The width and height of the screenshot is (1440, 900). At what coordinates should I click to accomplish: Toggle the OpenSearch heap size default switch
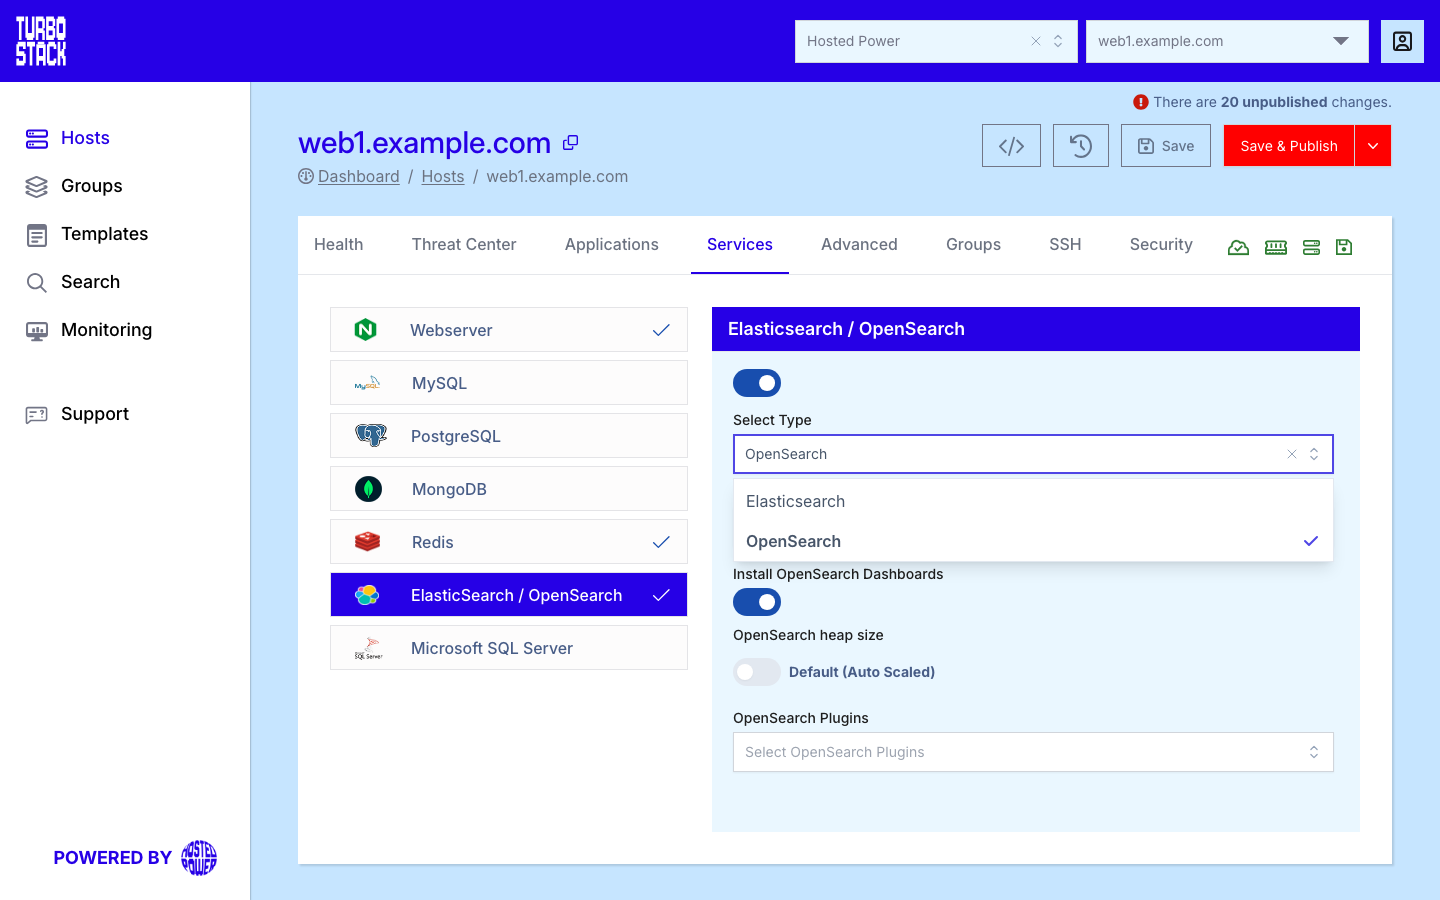pos(757,672)
